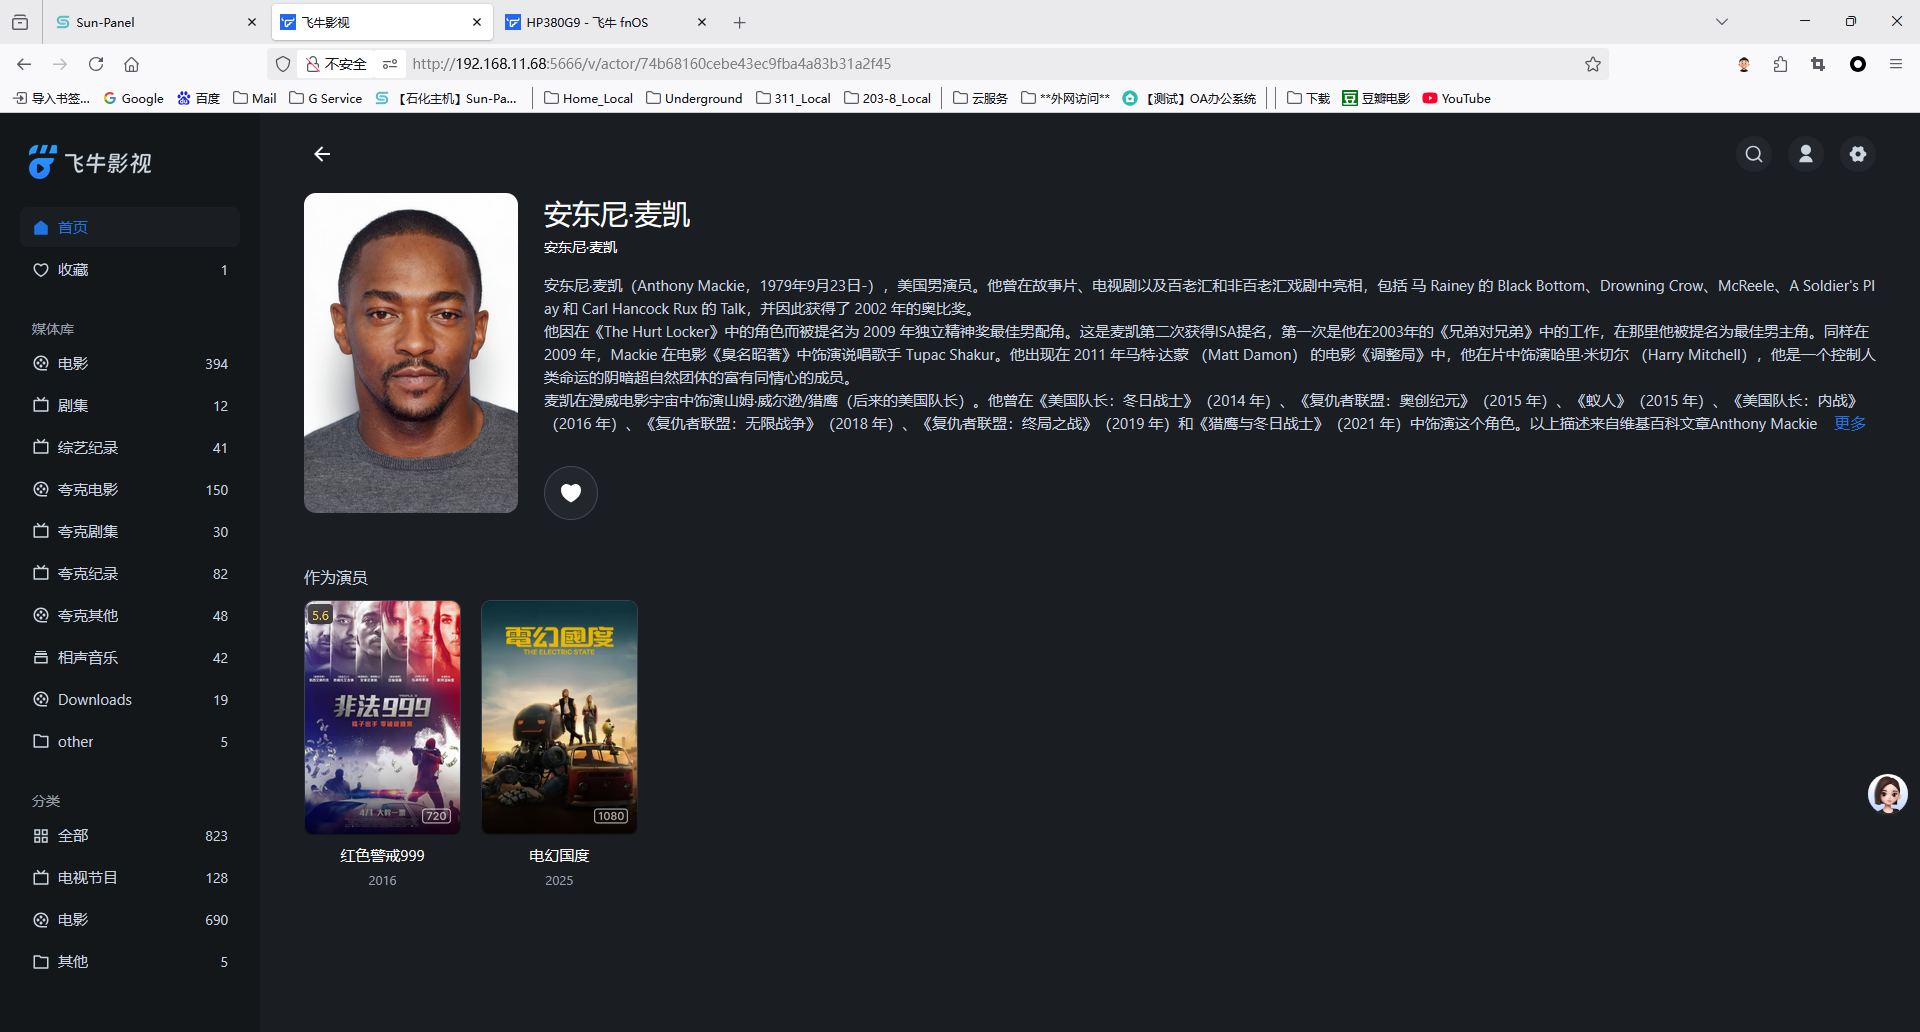Click the black circle extension icon
Screen dimensions: 1920x1032
(1858, 64)
